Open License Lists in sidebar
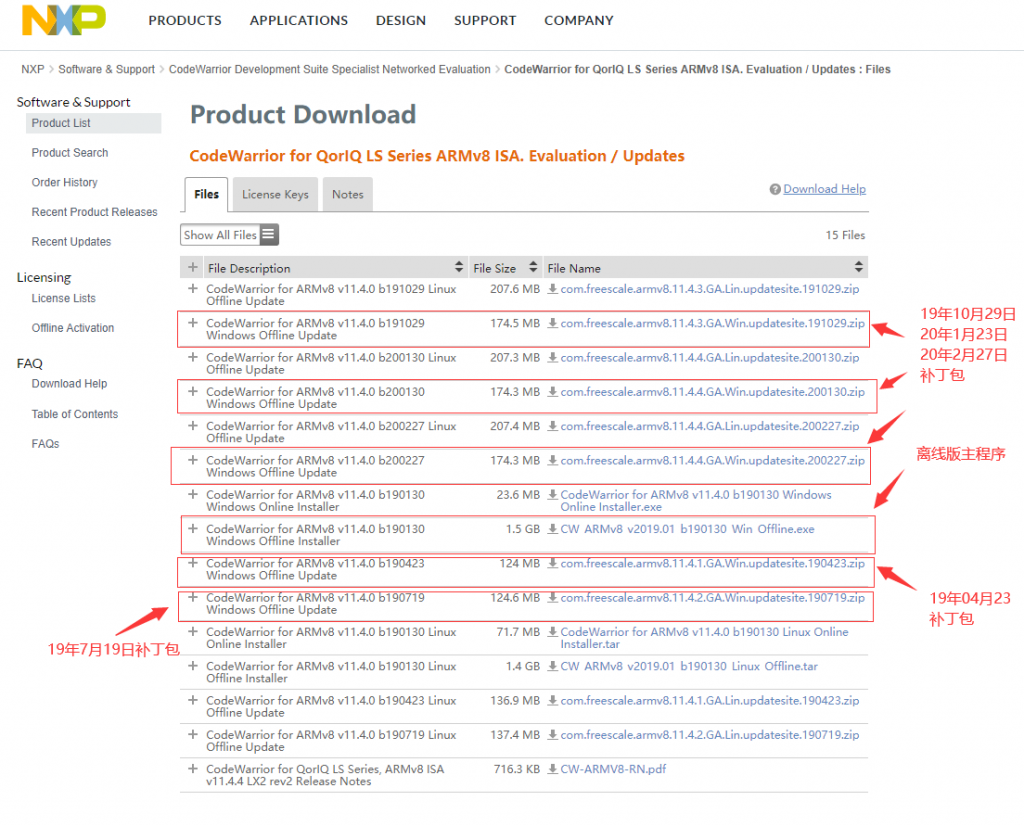Screen dimensions: 1024x826 click(x=63, y=298)
